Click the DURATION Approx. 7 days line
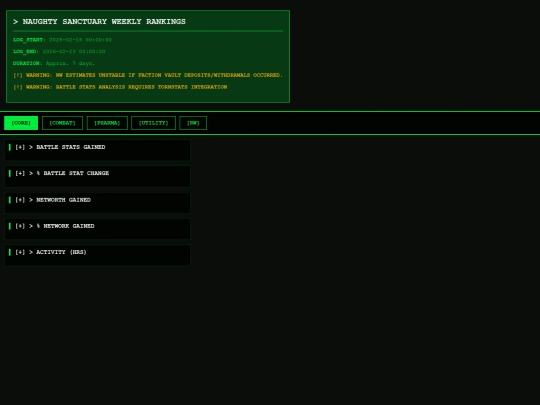The height and width of the screenshot is (405, 540). coord(54,63)
